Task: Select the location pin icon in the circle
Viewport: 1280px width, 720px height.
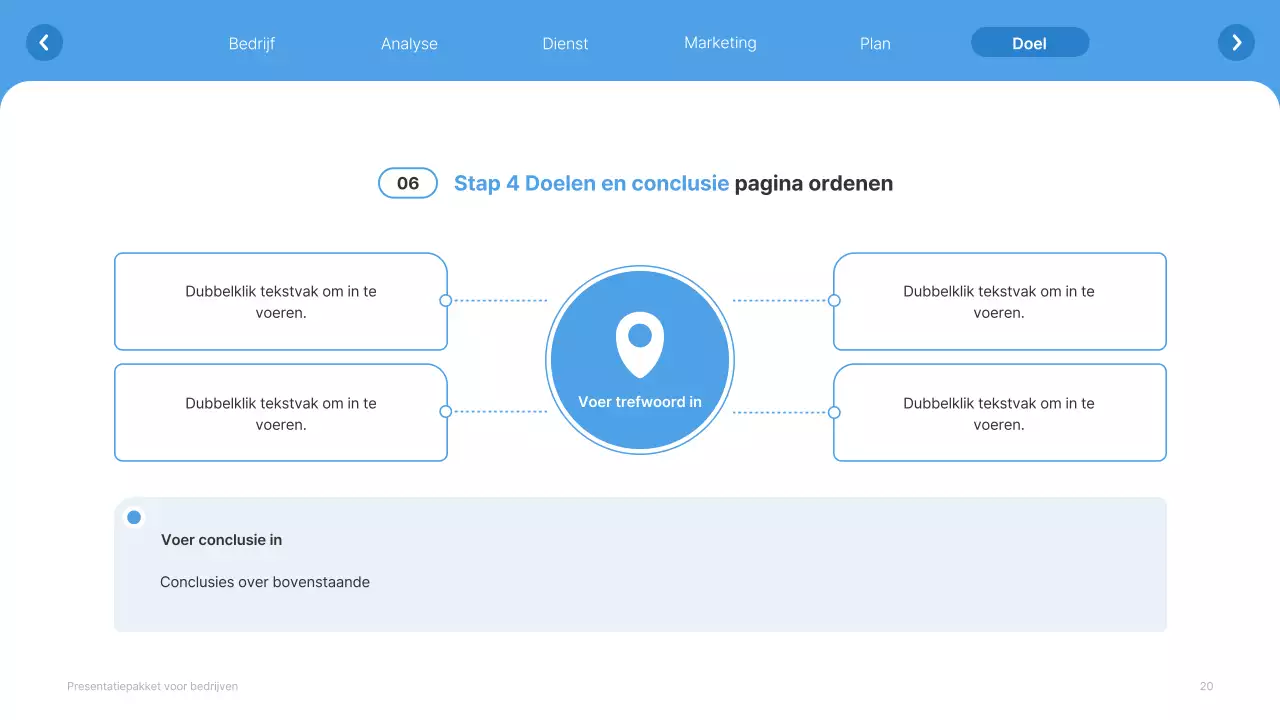Action: pyautogui.click(x=639, y=340)
